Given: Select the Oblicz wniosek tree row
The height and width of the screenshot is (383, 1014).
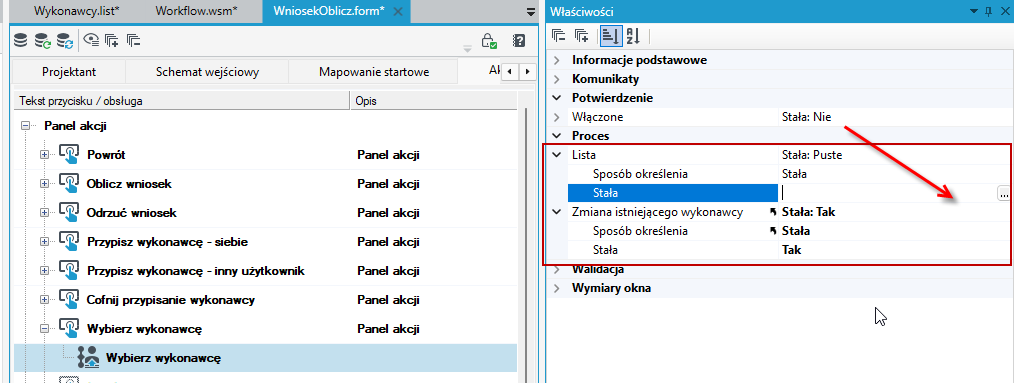Looking at the screenshot, I should coord(265,184).
